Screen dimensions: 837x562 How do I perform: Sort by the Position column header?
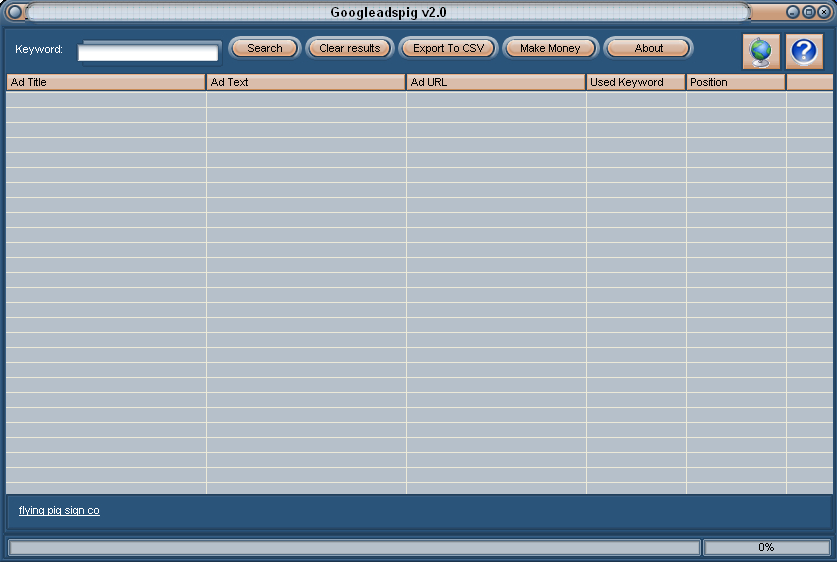tap(736, 82)
